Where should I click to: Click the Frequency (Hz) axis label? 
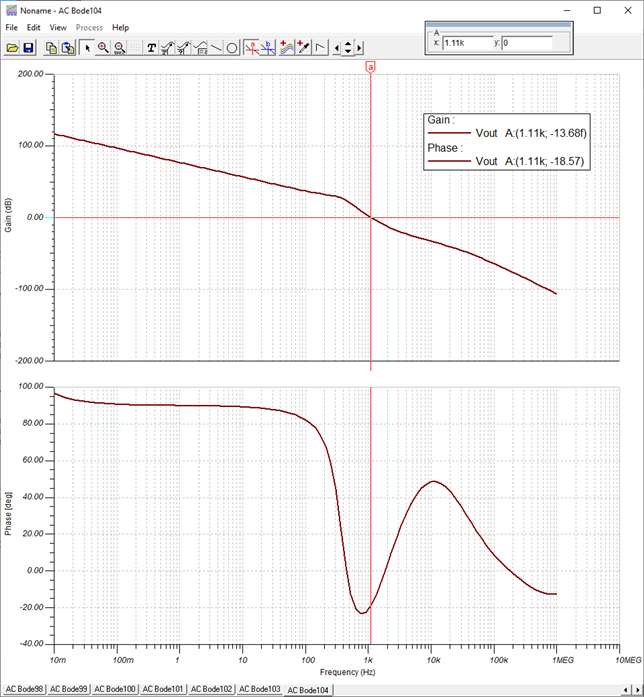point(348,672)
